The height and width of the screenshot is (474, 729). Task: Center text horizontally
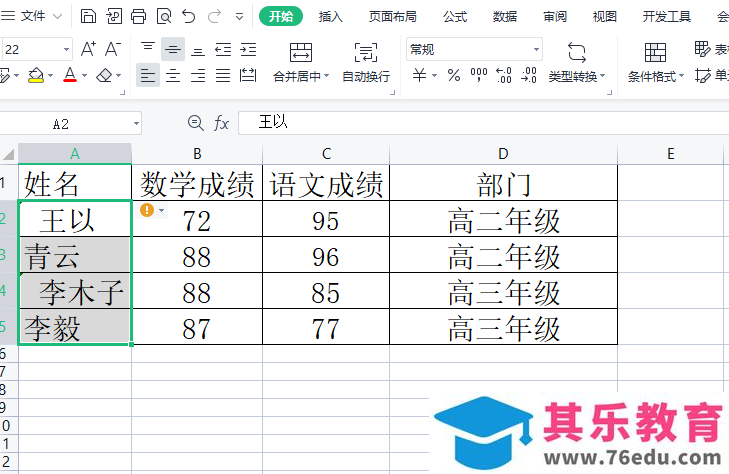pos(173,75)
